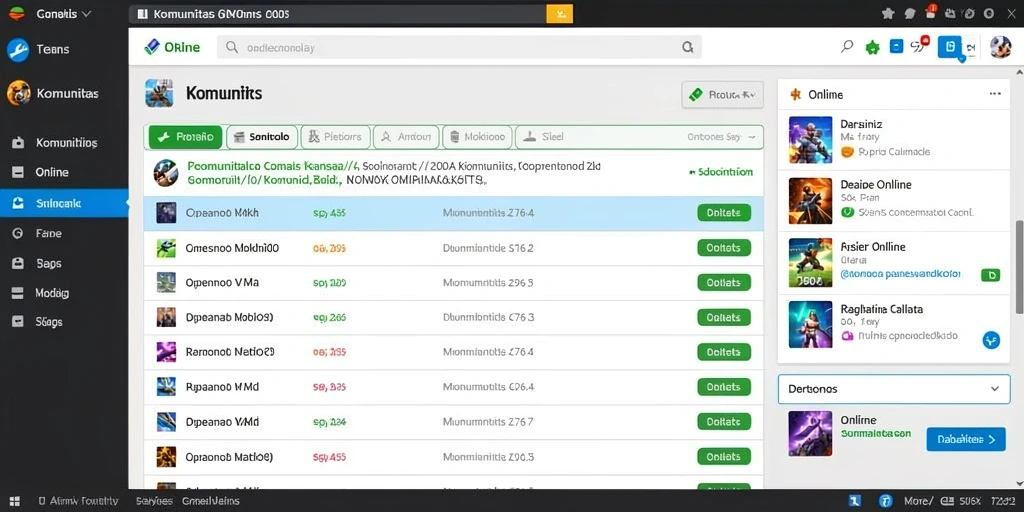Click the Oriine logo in the header
Viewport: 1024px width, 512px height.
pyautogui.click(x=172, y=47)
